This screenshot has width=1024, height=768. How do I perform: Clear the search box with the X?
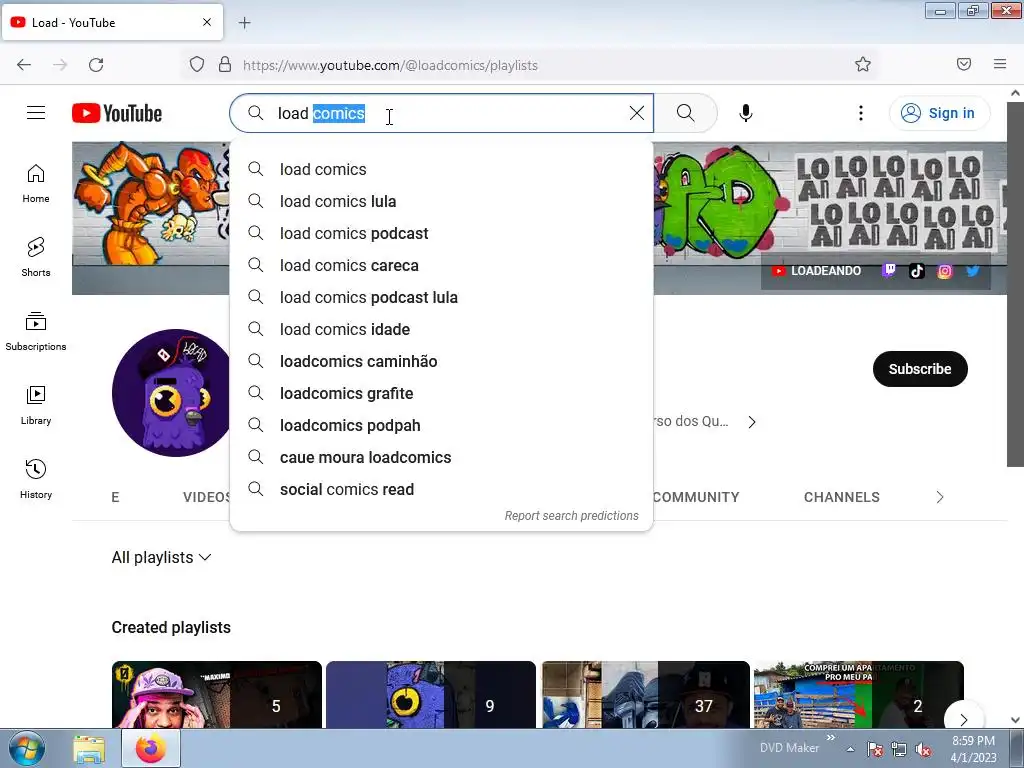pyautogui.click(x=637, y=113)
